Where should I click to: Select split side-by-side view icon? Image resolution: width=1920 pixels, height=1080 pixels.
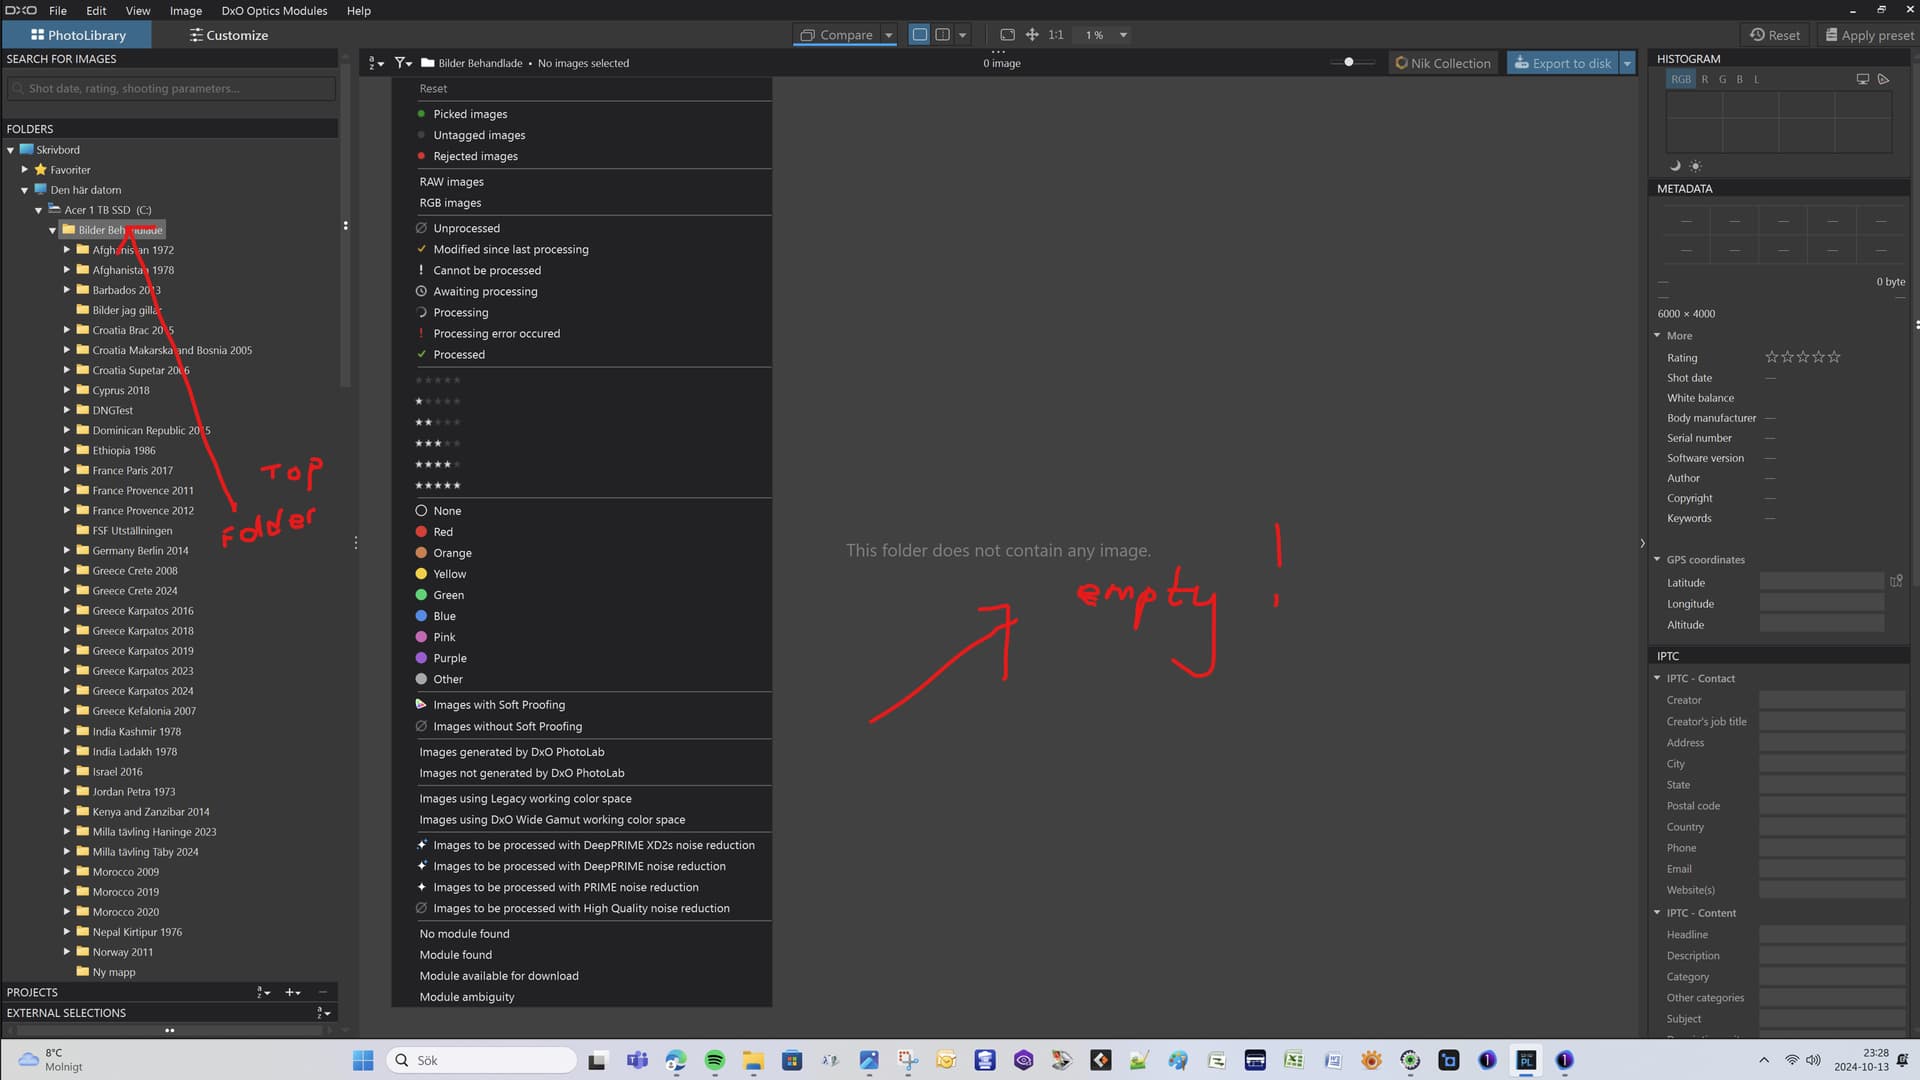point(942,35)
